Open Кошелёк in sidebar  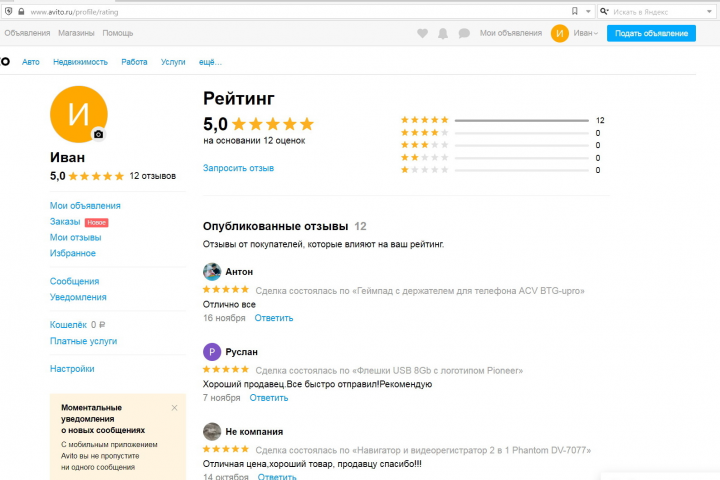[68, 325]
